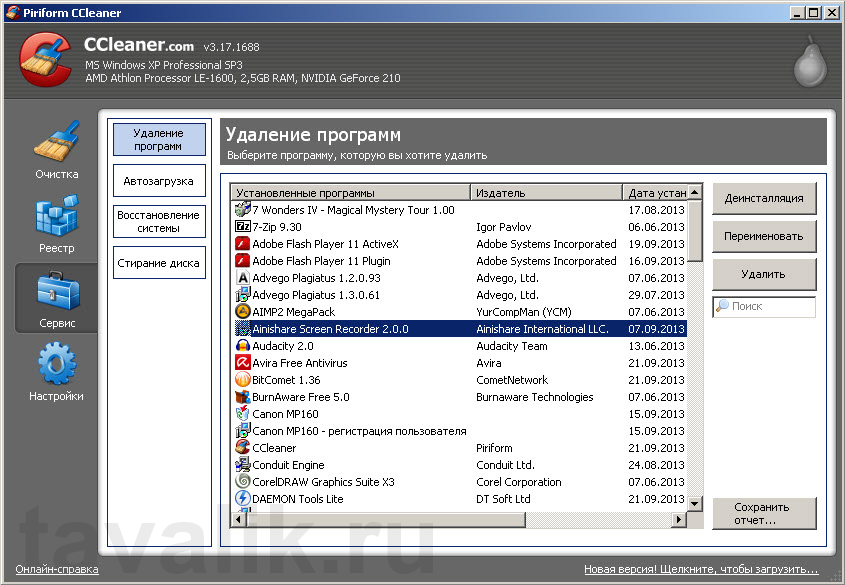Switch to the Удаление программ tab
The image size is (845, 585).
click(160, 140)
